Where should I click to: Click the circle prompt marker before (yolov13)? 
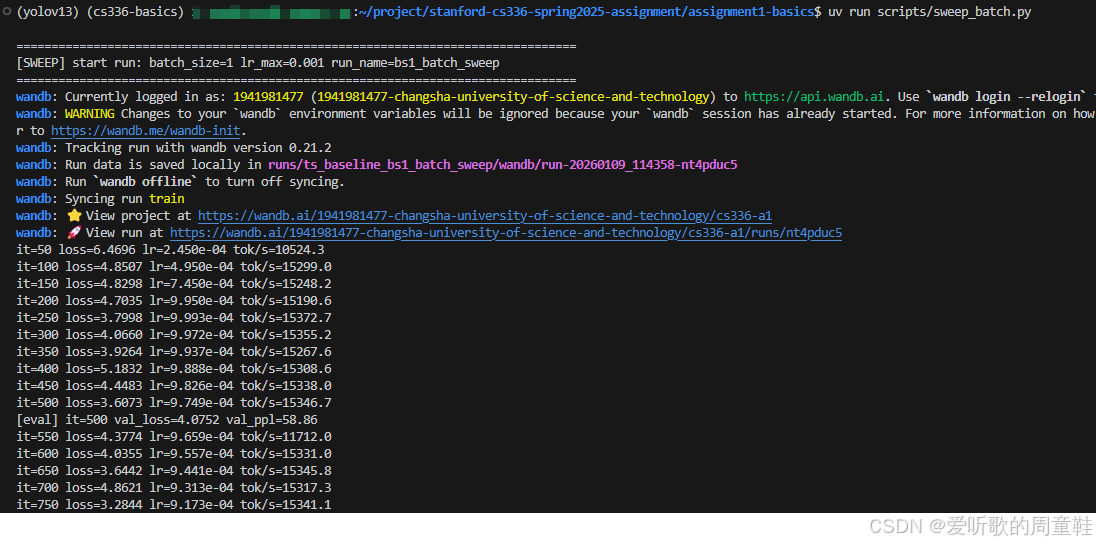click(6, 12)
